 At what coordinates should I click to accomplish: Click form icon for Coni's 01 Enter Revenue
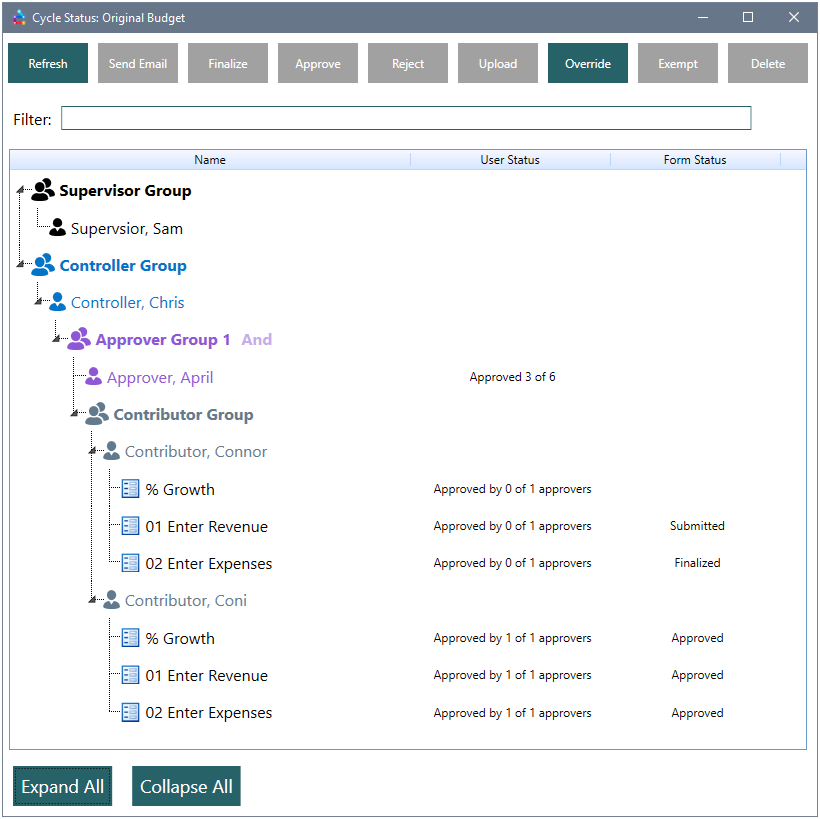point(130,675)
